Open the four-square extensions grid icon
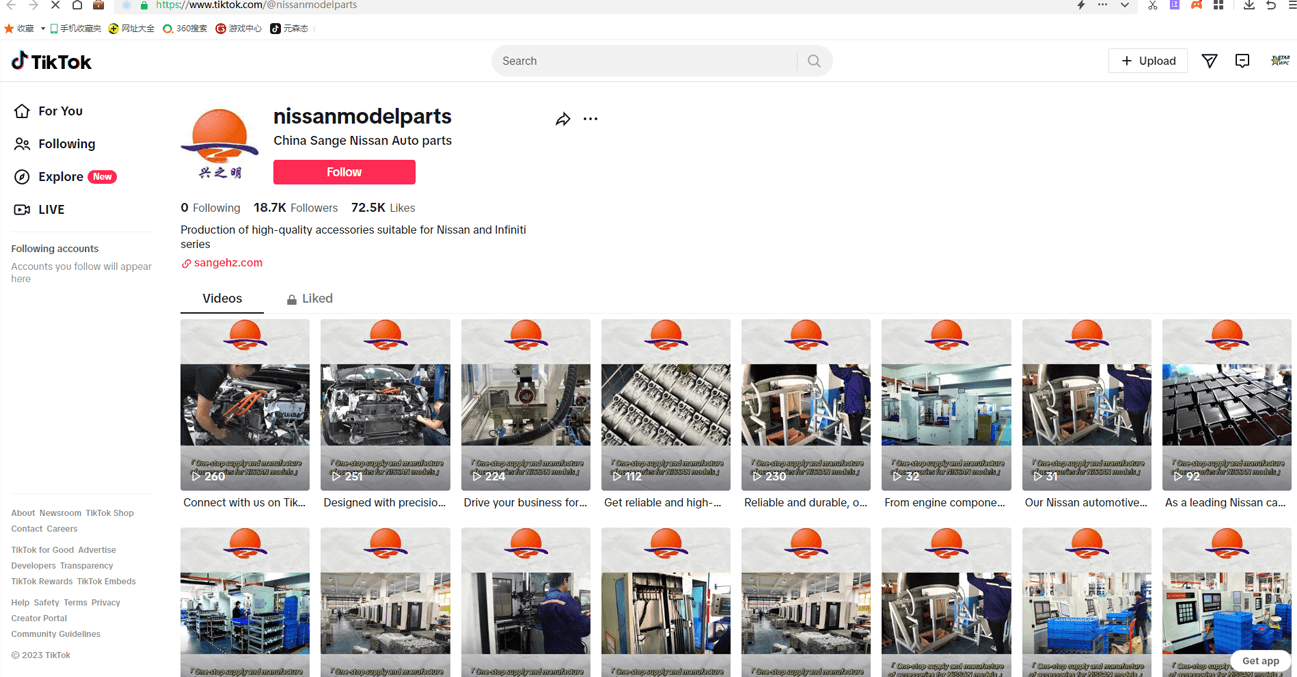This screenshot has height=677, width=1297. (x=1219, y=5)
